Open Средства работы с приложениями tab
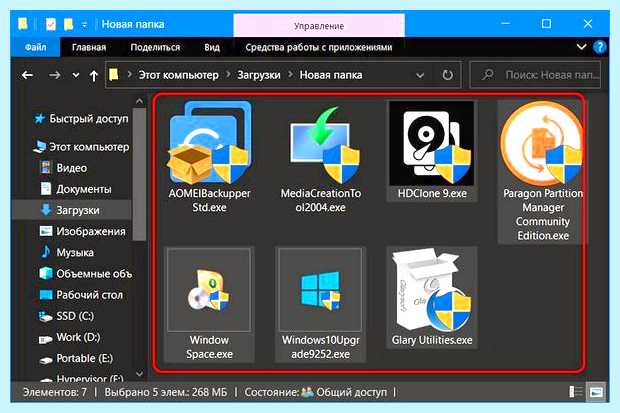 [x=319, y=47]
